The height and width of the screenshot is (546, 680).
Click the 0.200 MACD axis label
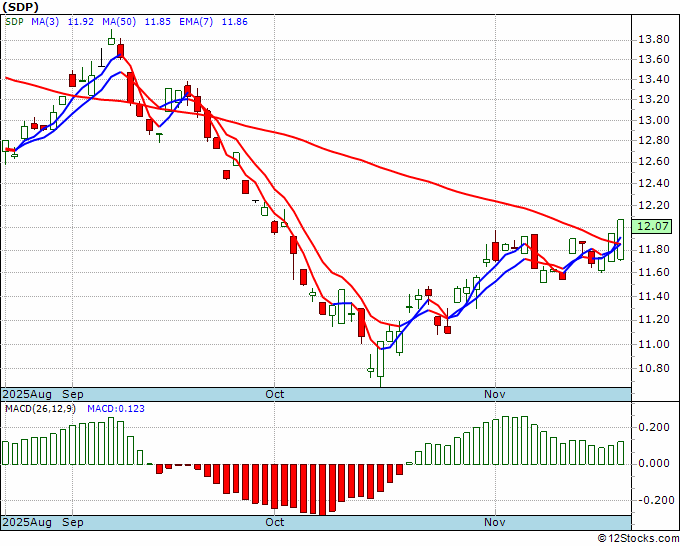(654, 428)
